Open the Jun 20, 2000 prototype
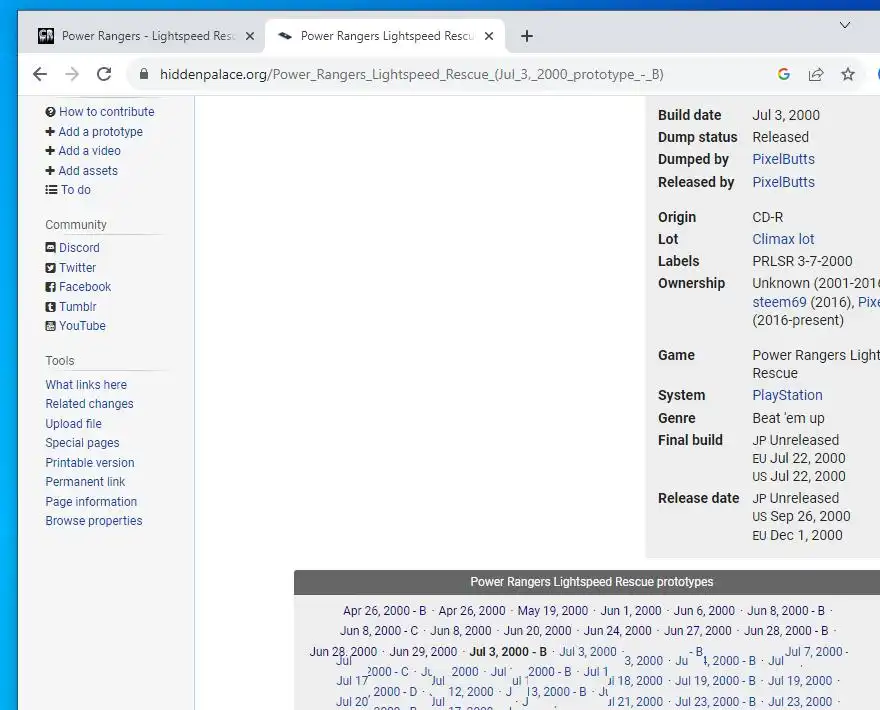This screenshot has height=710, width=880. [x=537, y=631]
